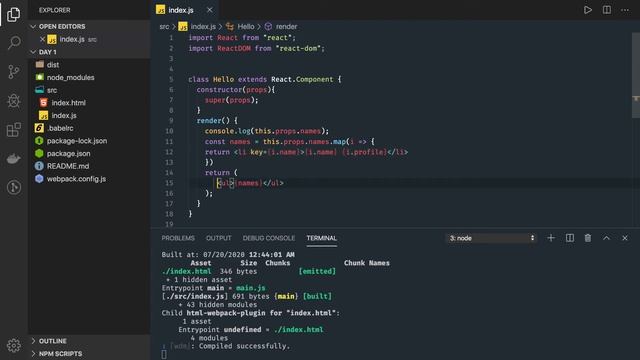Click the src breadcrumb
The image size is (640, 360).
click(x=164, y=27)
